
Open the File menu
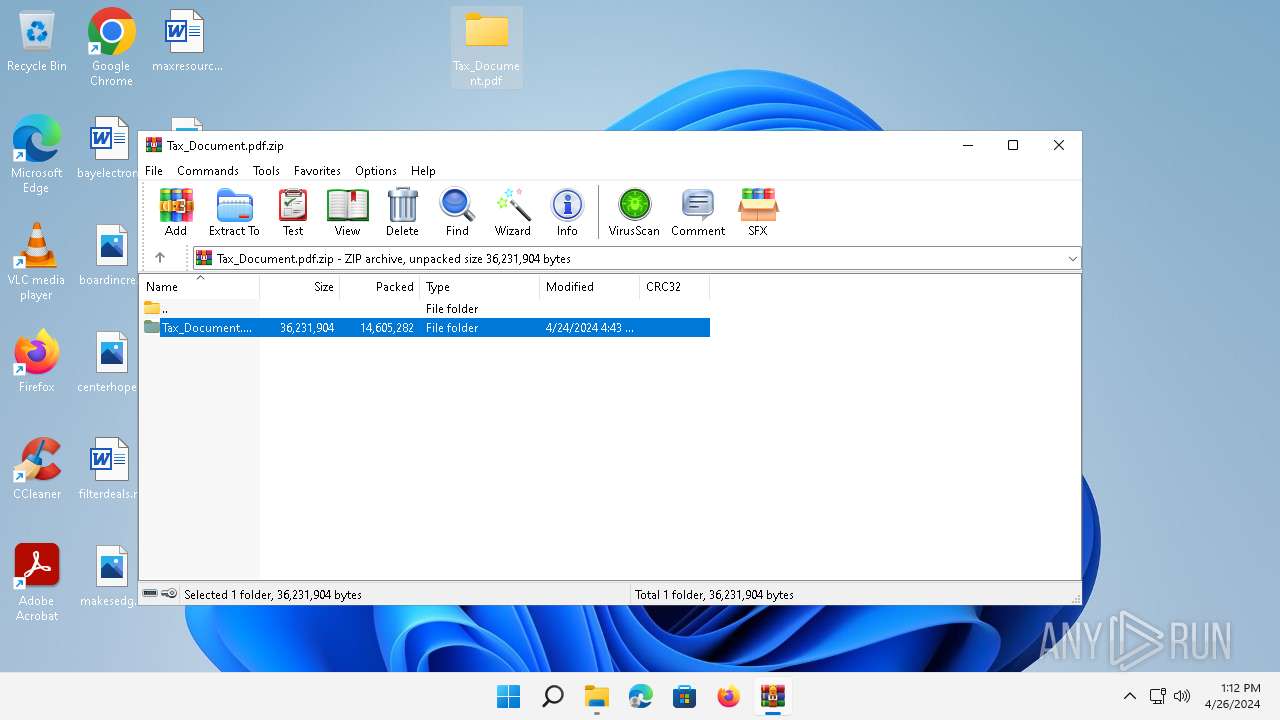pyautogui.click(x=154, y=171)
